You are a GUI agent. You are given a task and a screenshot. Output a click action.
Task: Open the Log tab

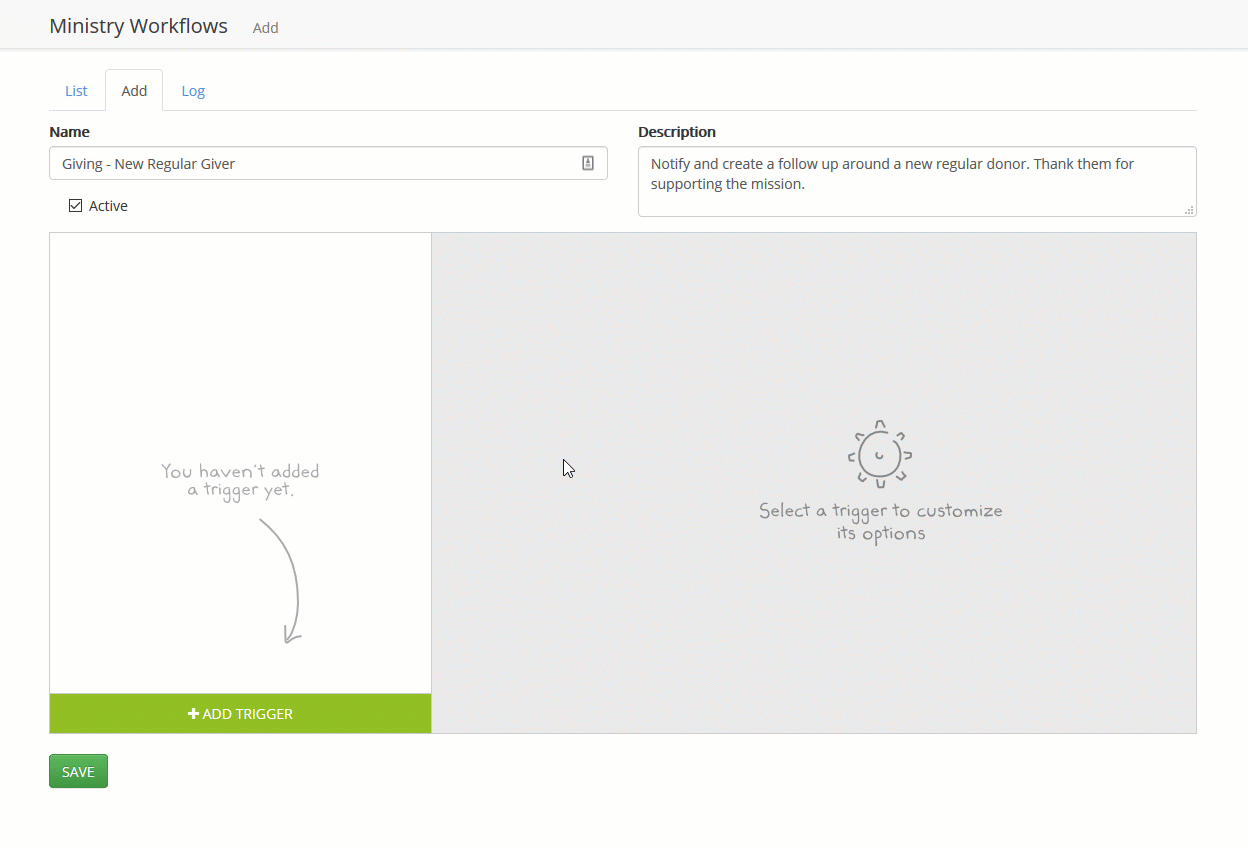(x=193, y=91)
